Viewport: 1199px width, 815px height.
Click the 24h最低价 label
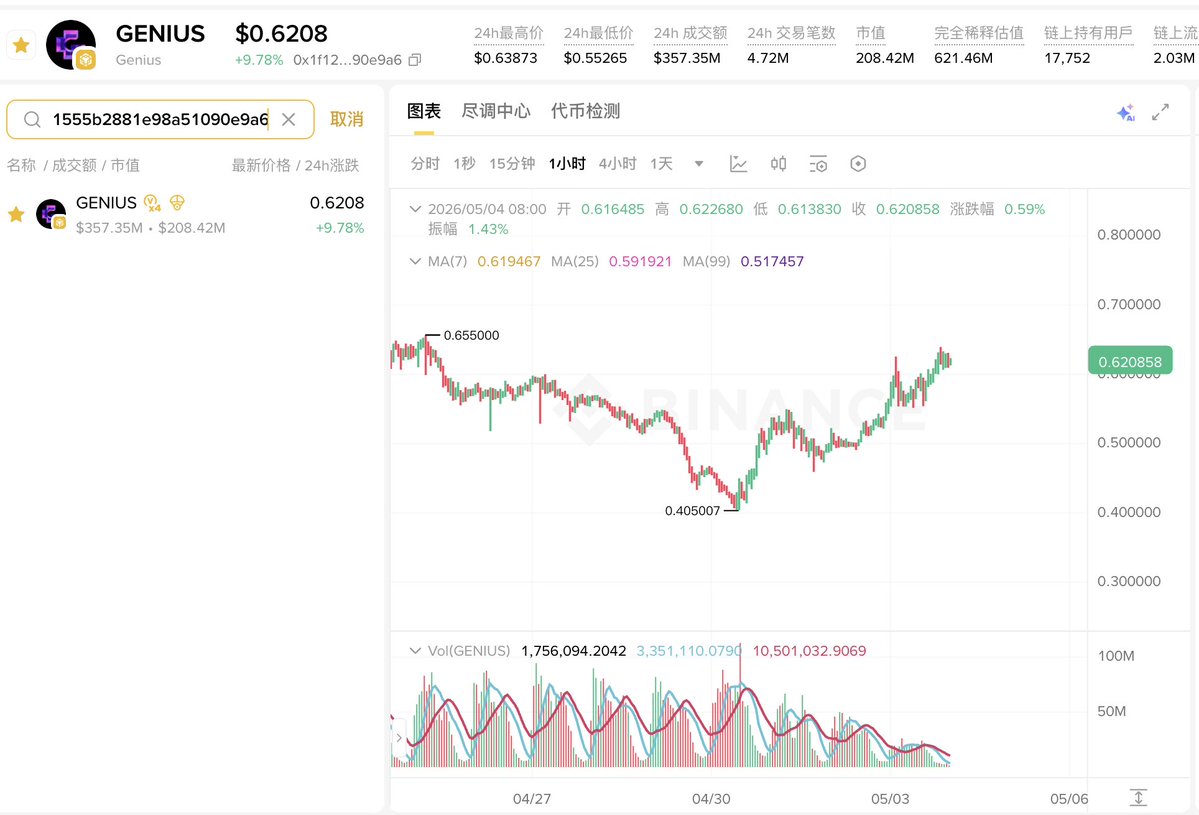pos(598,33)
